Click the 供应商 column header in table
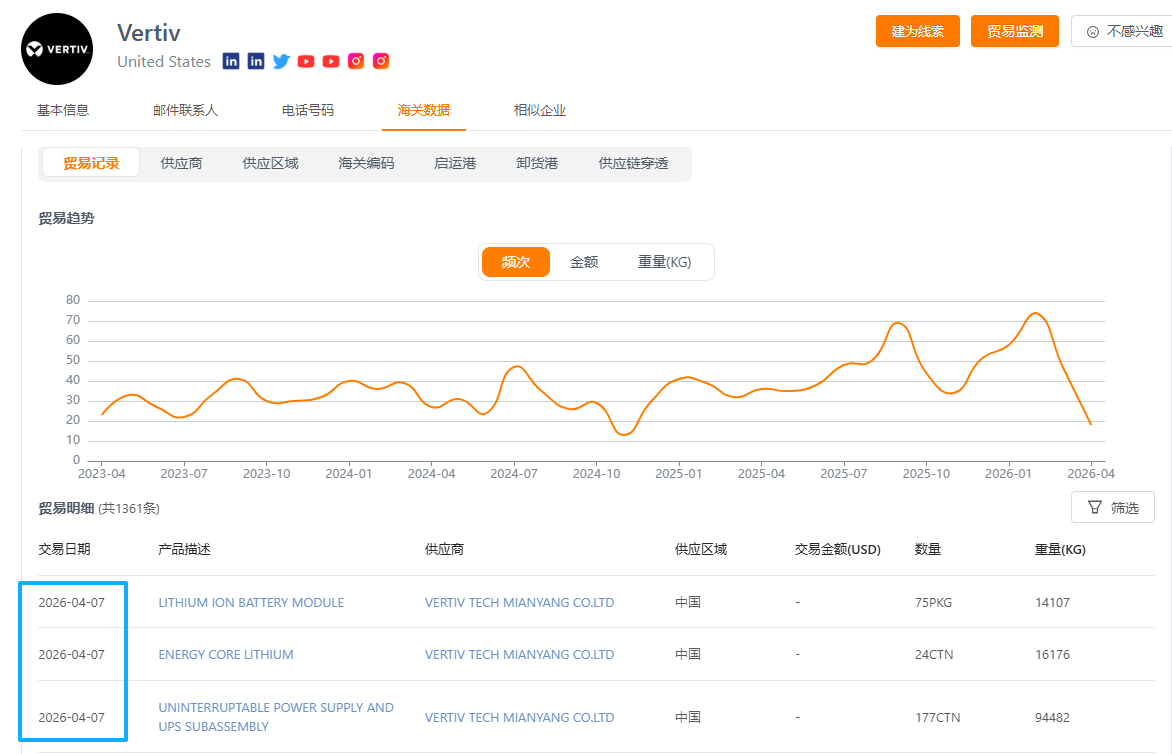Screen dimensions: 1172x754 point(444,549)
